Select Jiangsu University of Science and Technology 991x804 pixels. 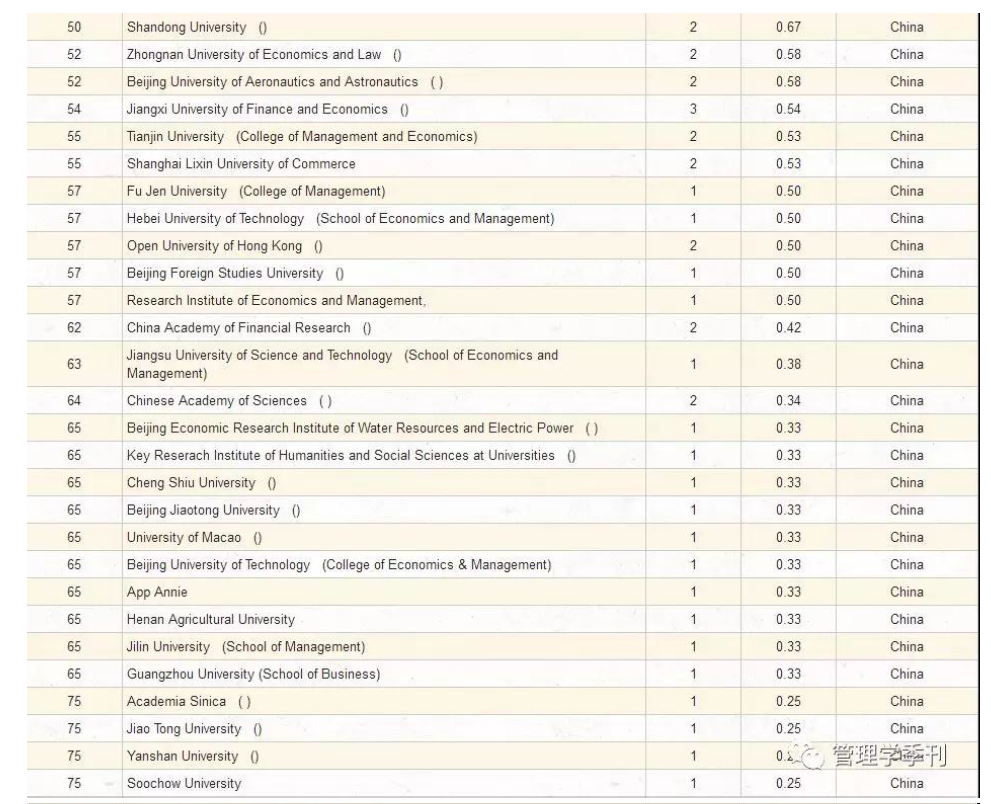tap(342, 364)
